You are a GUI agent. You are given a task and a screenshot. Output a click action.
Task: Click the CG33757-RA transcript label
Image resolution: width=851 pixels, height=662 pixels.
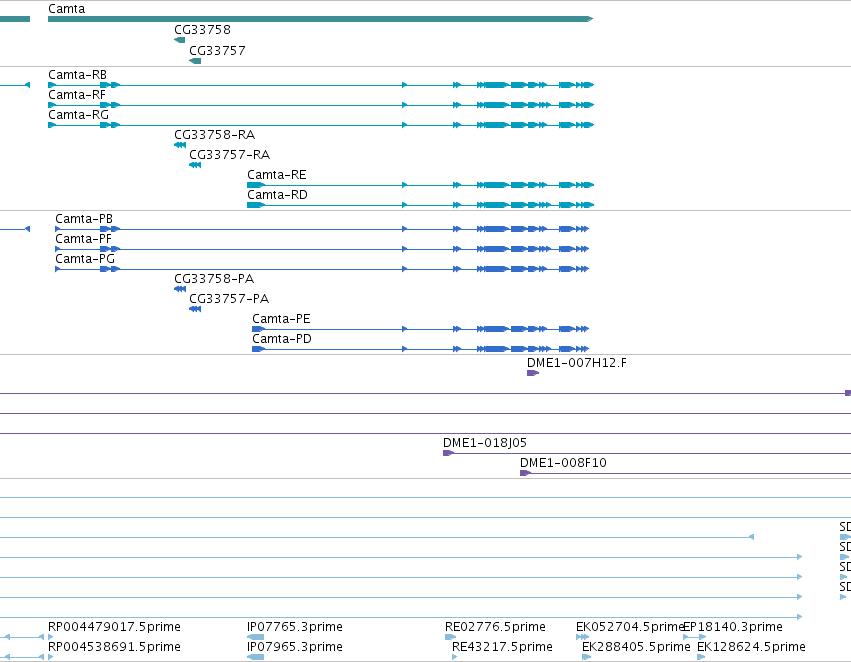[x=230, y=155]
